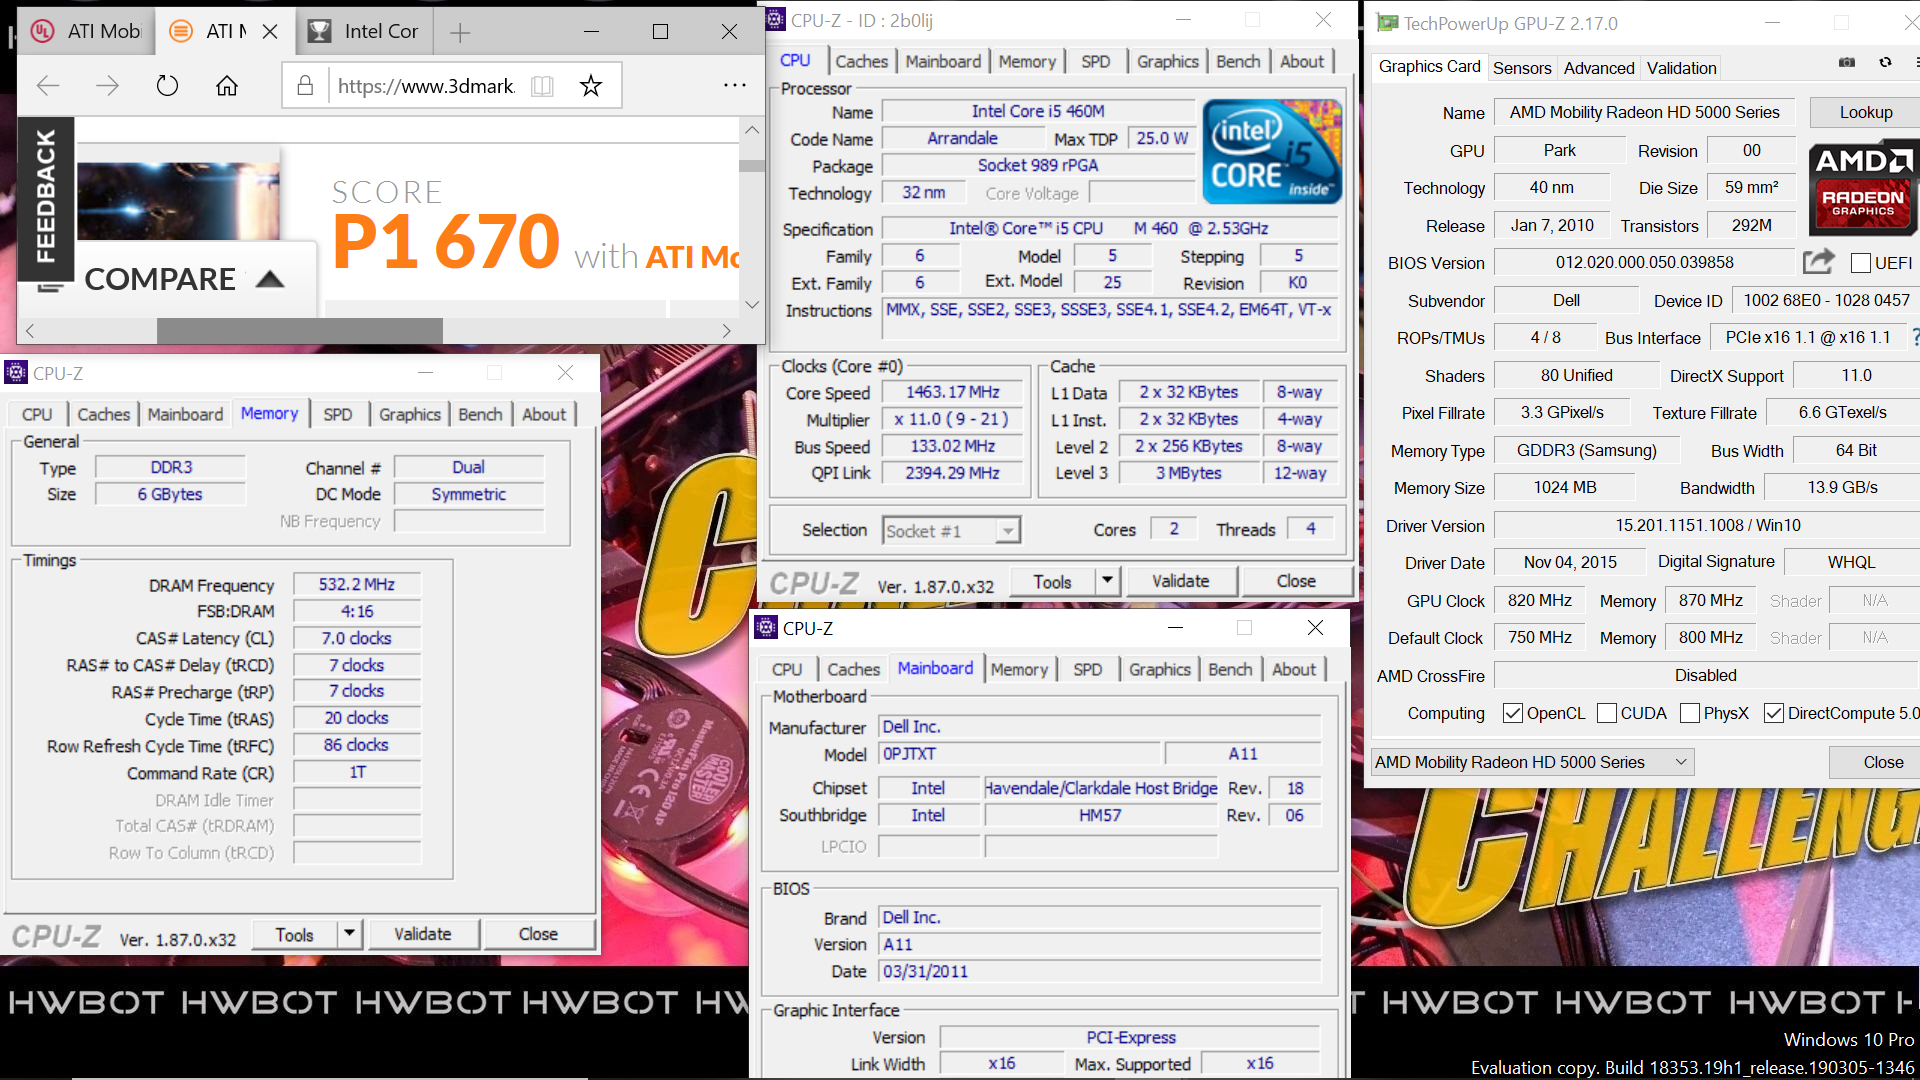
Task: Open the browser settings ellipsis menu
Action: tap(735, 86)
